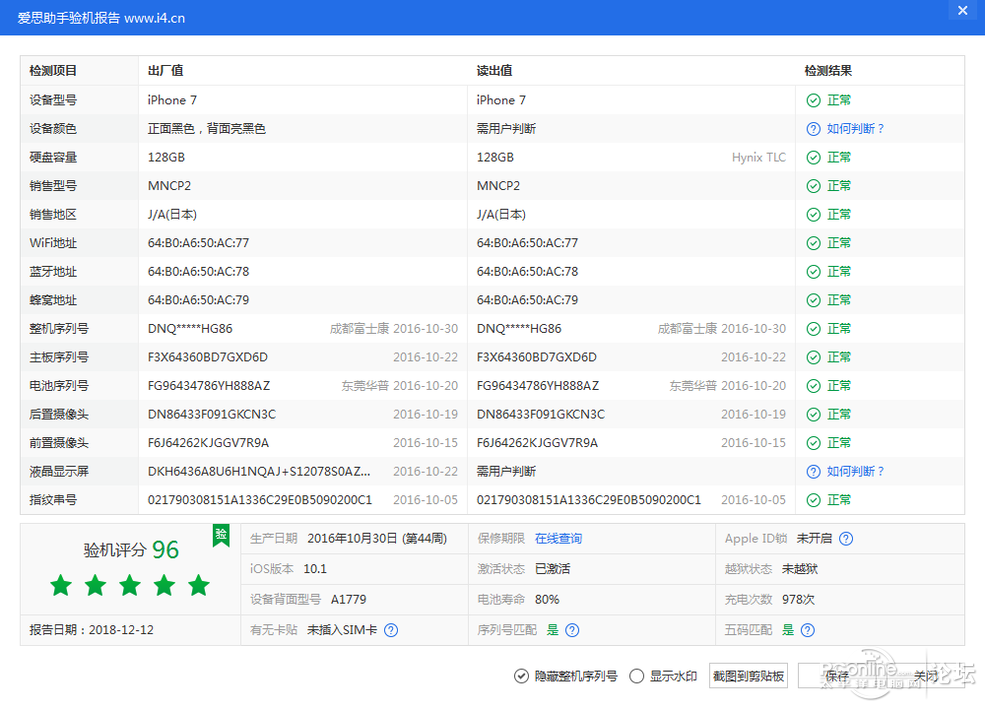Screen dimensions: 985x709
Task: Open the help icon beside 序列号匹配
Action: point(572,630)
